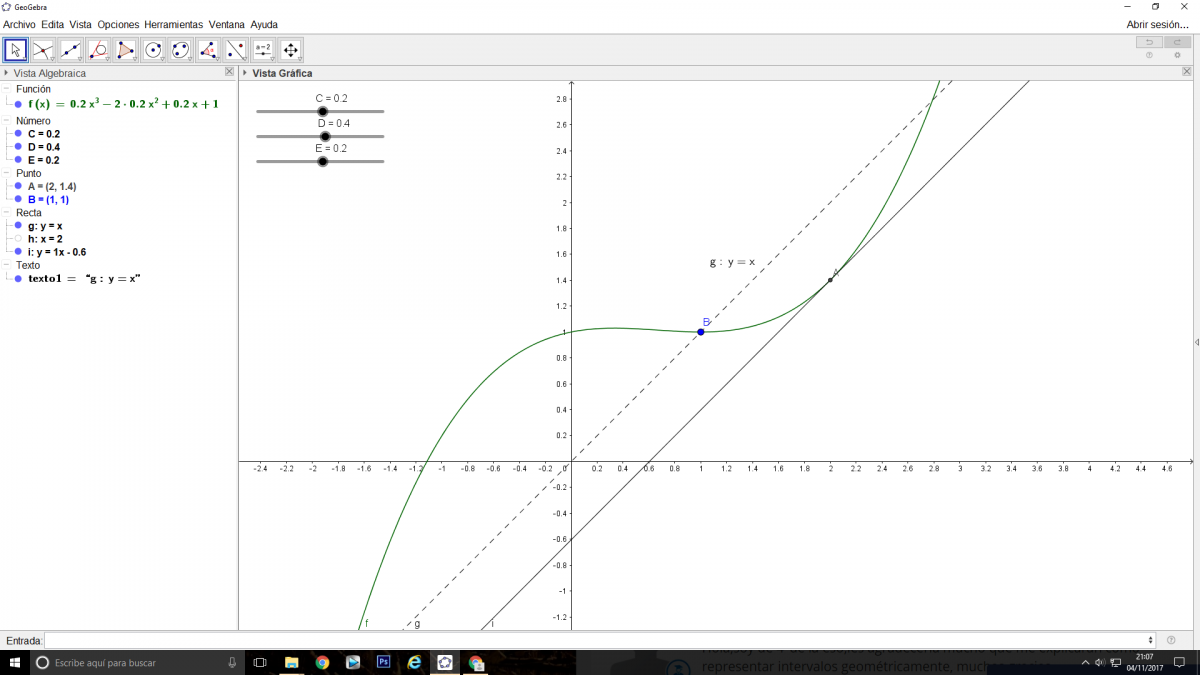Choose the Intersect point tool

[43, 49]
